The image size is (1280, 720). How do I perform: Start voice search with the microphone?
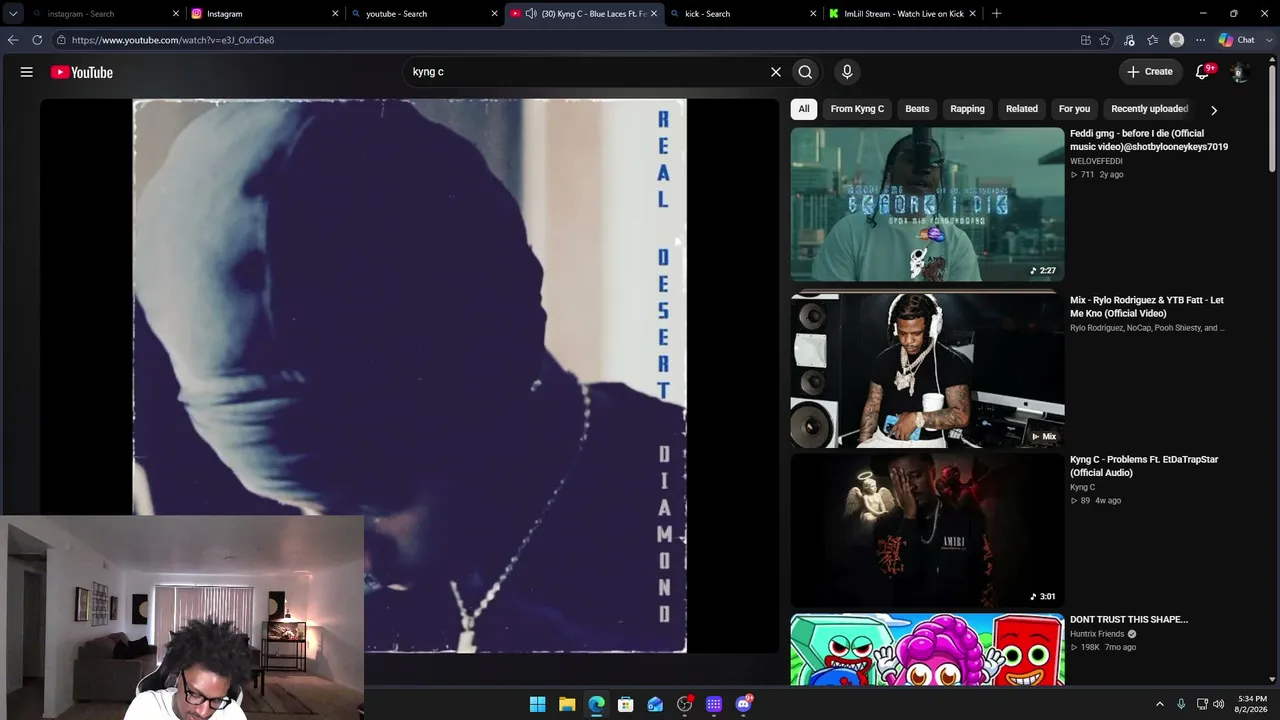tap(847, 72)
